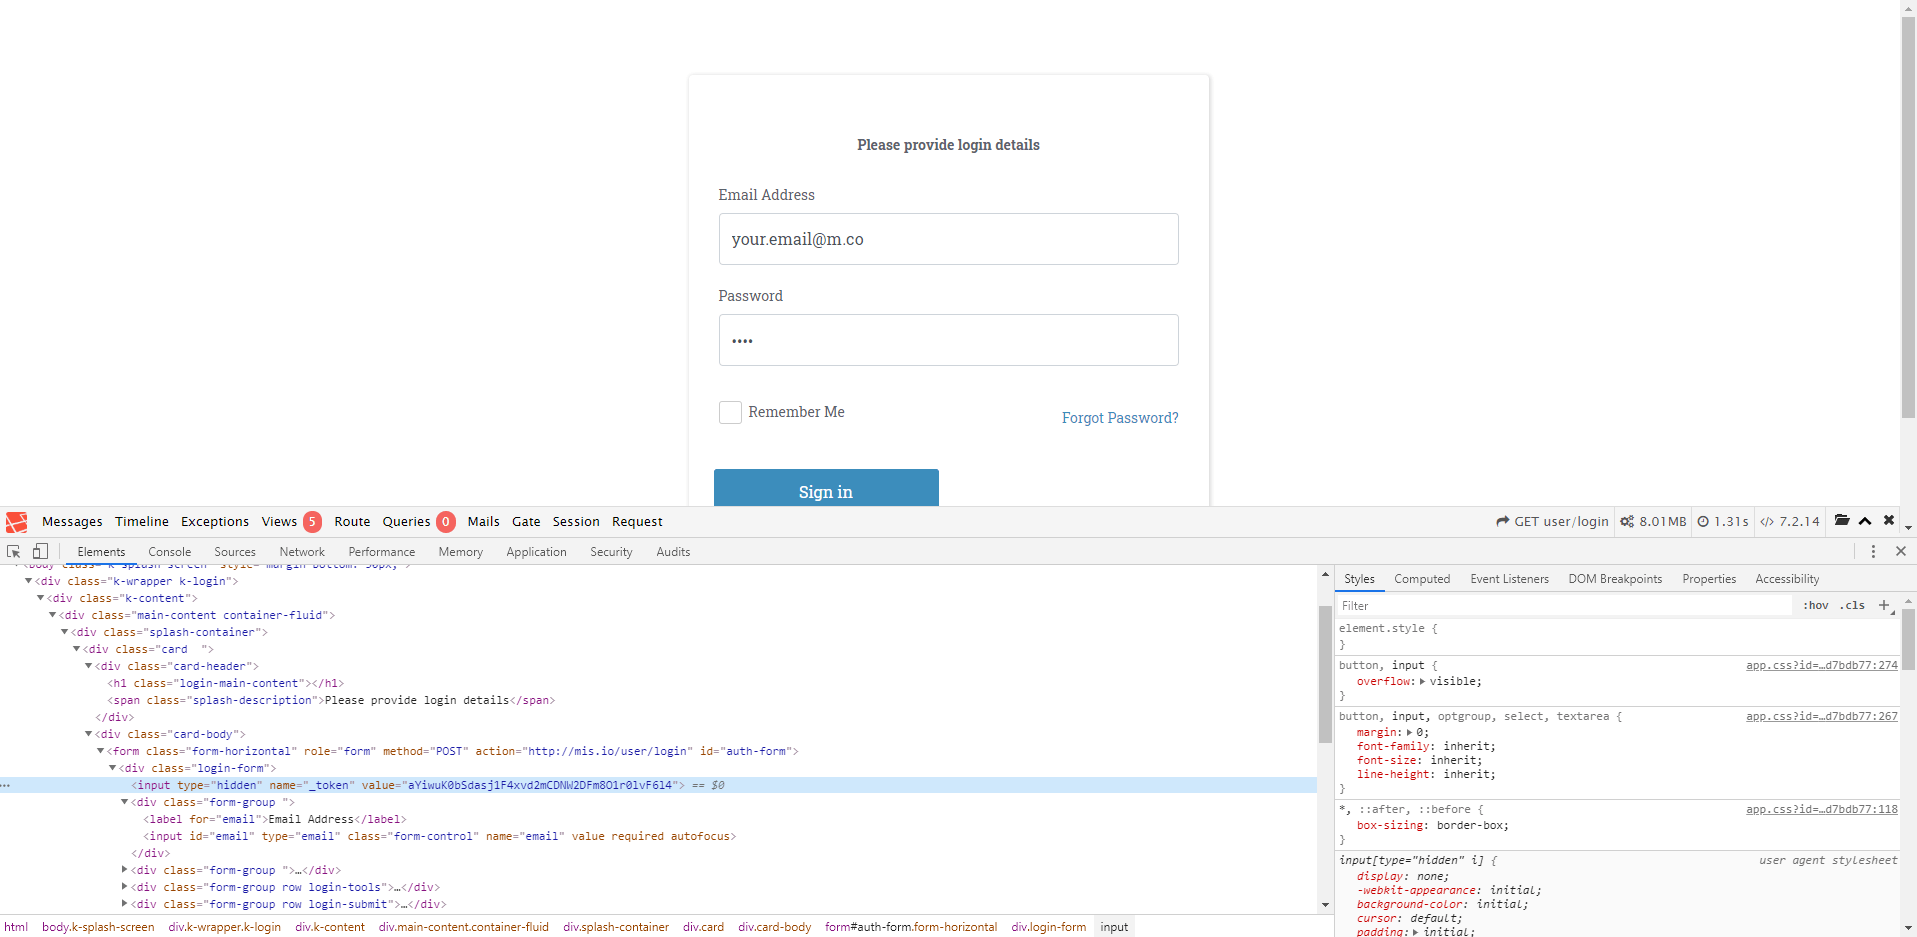Open the Timeline debugbar tab
Viewport: 1917px width, 937px height.
142,521
